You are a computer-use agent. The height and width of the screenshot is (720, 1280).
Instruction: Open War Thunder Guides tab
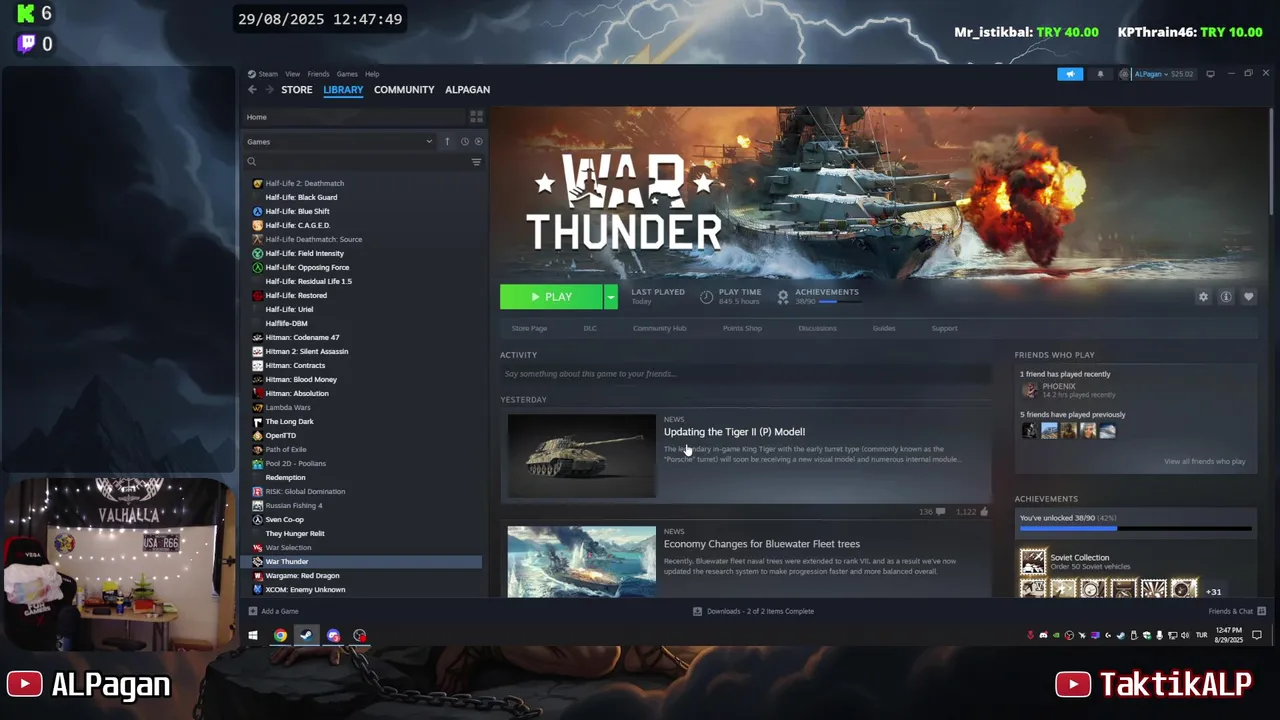[884, 328]
